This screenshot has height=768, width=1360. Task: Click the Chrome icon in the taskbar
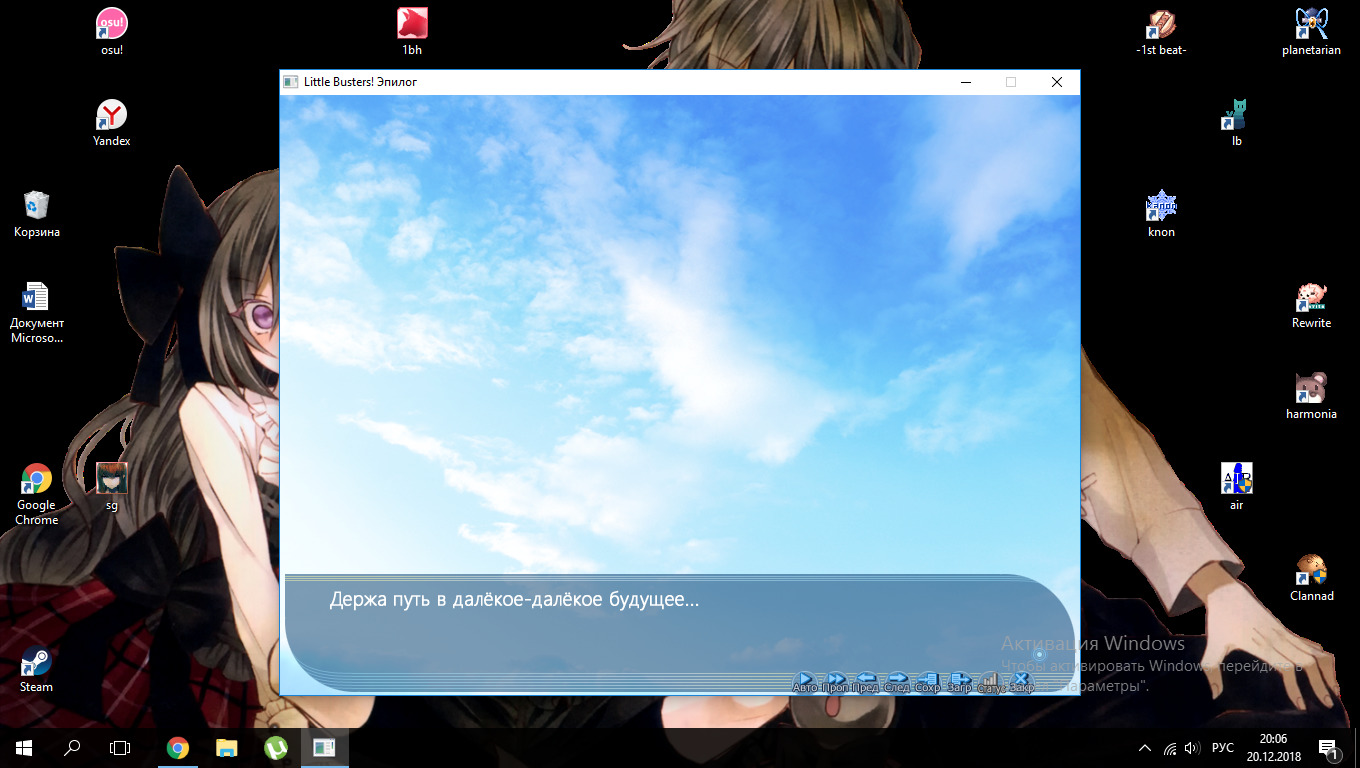pyautogui.click(x=178, y=747)
